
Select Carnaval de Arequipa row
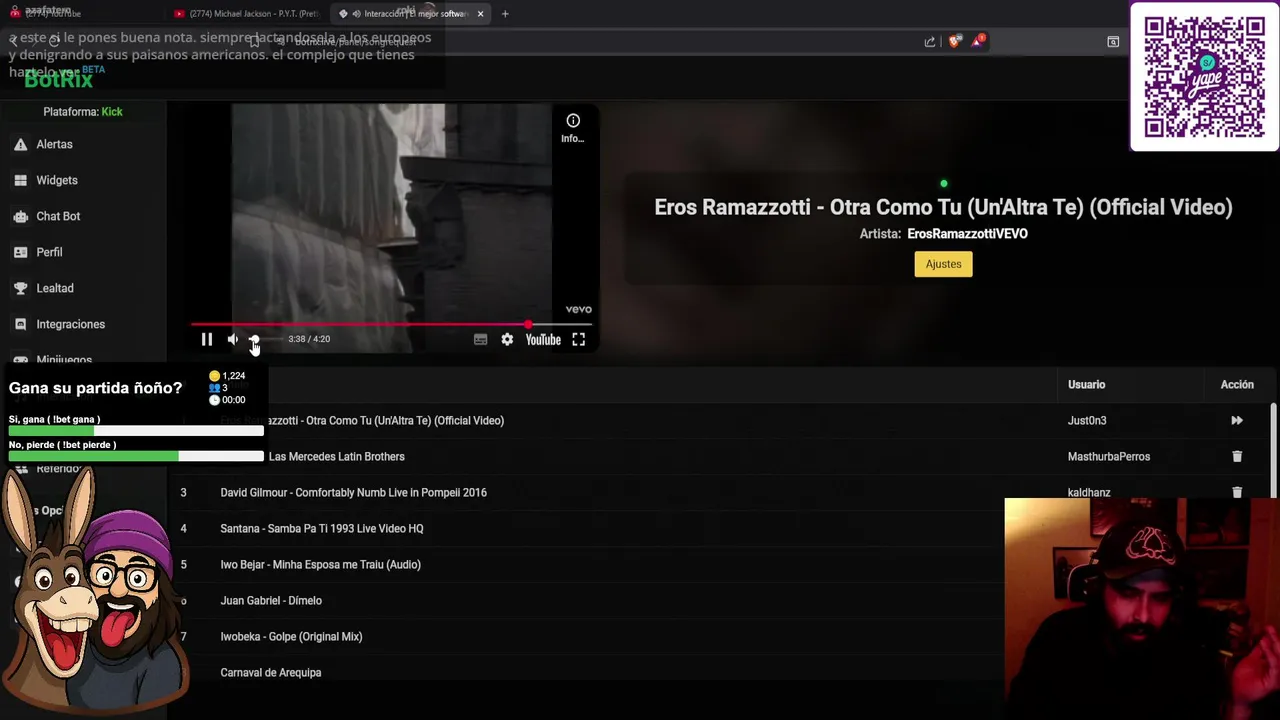271,673
